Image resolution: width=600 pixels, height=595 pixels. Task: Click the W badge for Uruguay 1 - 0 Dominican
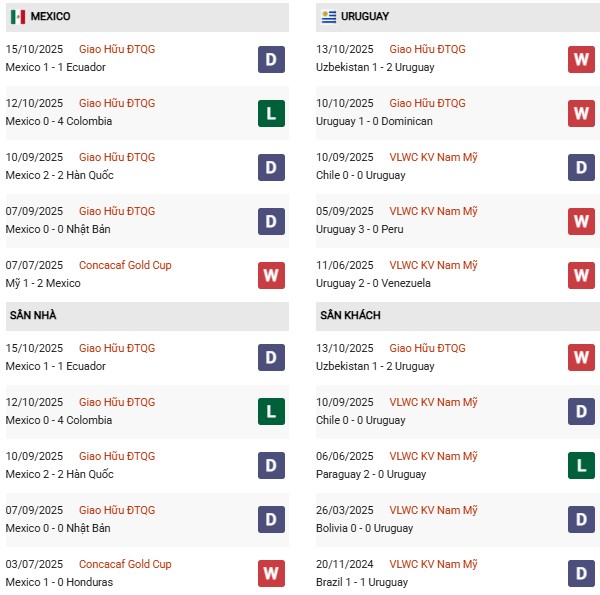click(582, 113)
